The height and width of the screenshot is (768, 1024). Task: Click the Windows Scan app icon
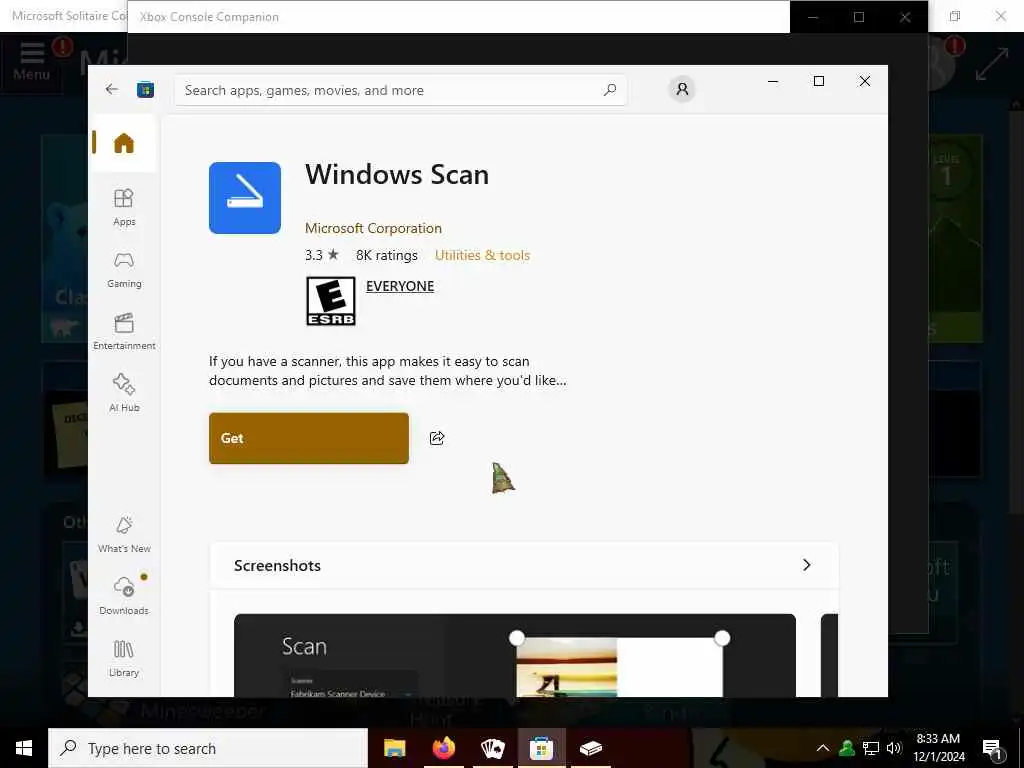245,198
